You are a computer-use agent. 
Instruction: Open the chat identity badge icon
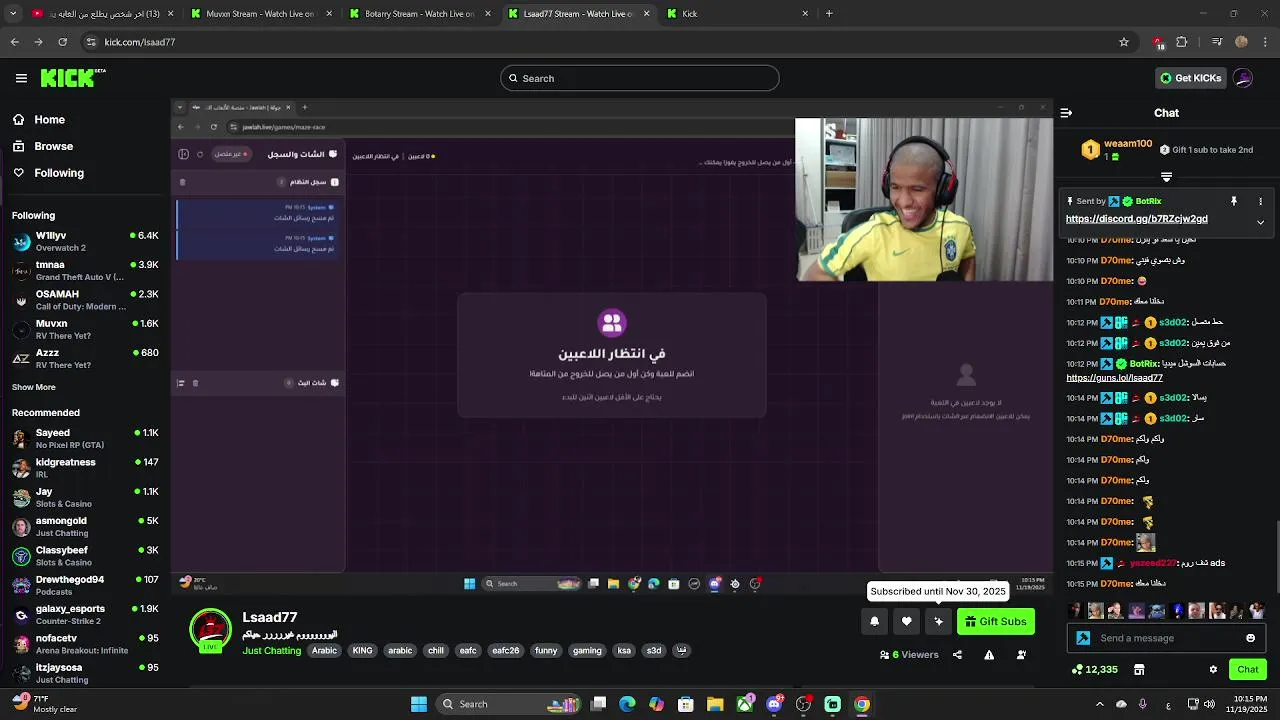1083,638
